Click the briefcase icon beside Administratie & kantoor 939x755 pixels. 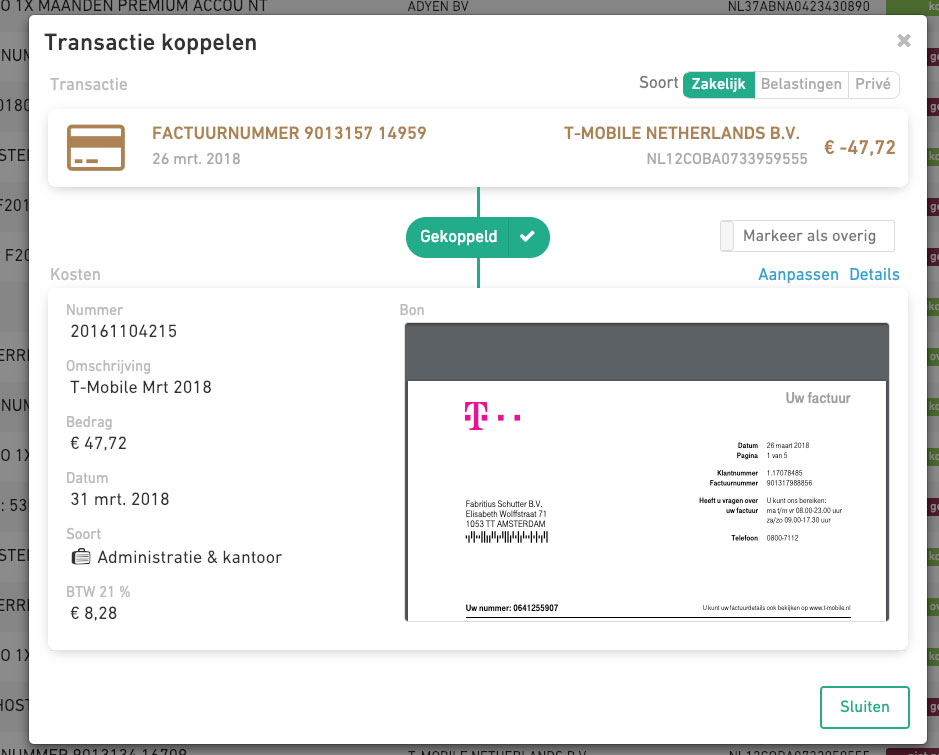[x=81, y=557]
